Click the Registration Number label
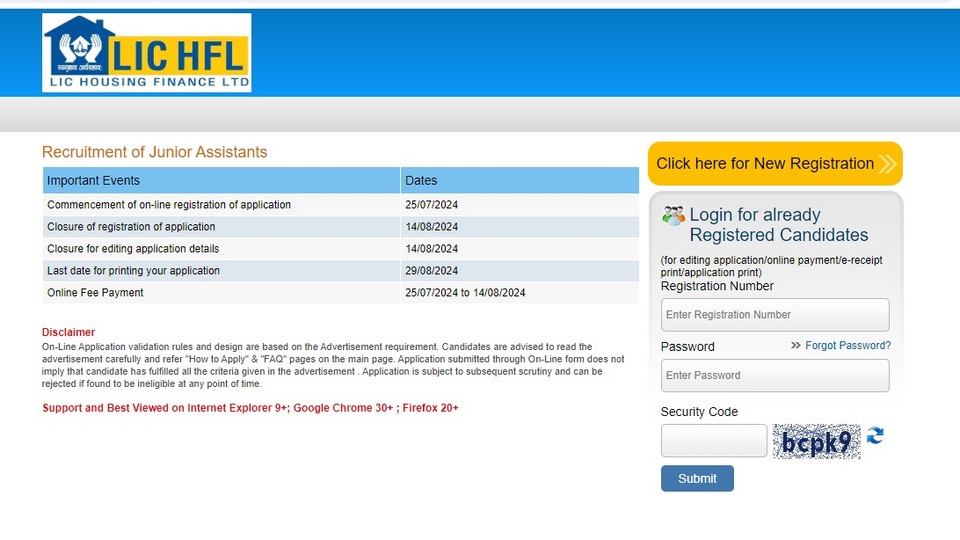Image resolution: width=960 pixels, height=540 pixels. click(717, 286)
